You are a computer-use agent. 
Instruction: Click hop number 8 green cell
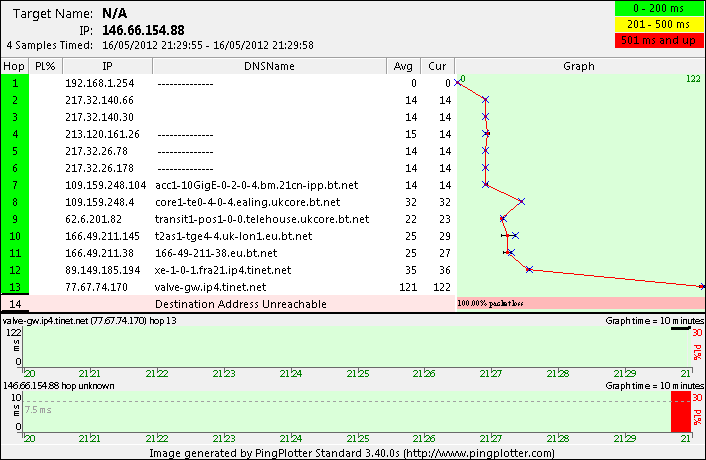click(15, 203)
